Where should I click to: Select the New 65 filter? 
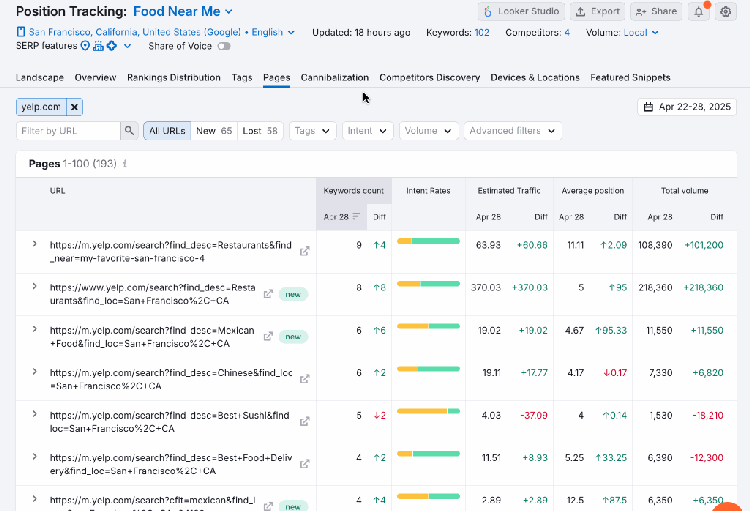tap(214, 131)
